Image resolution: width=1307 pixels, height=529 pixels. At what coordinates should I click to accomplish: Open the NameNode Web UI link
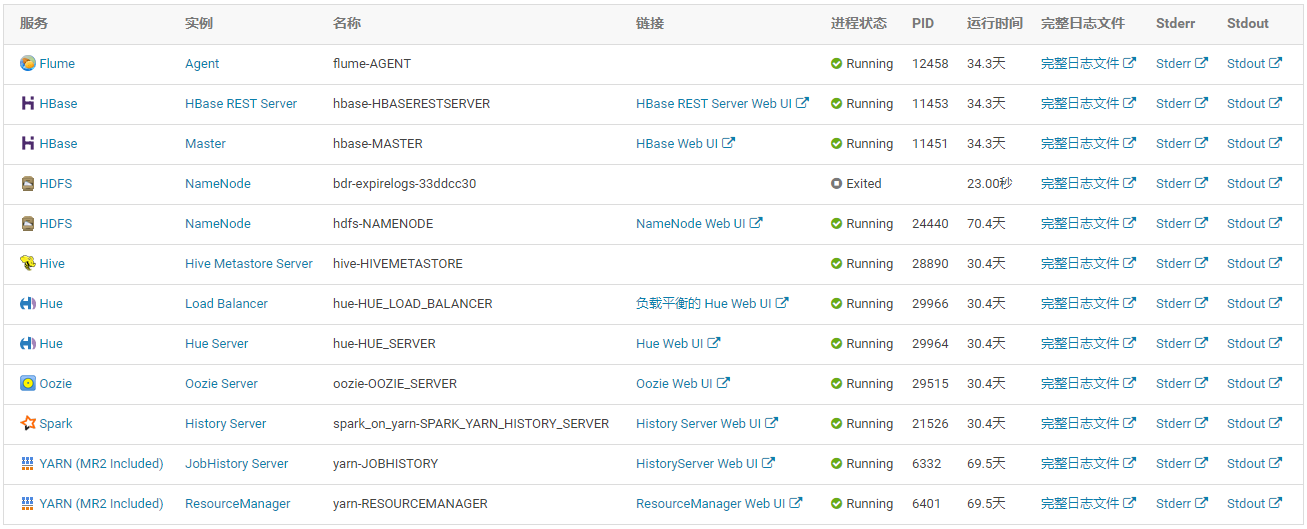coord(699,223)
